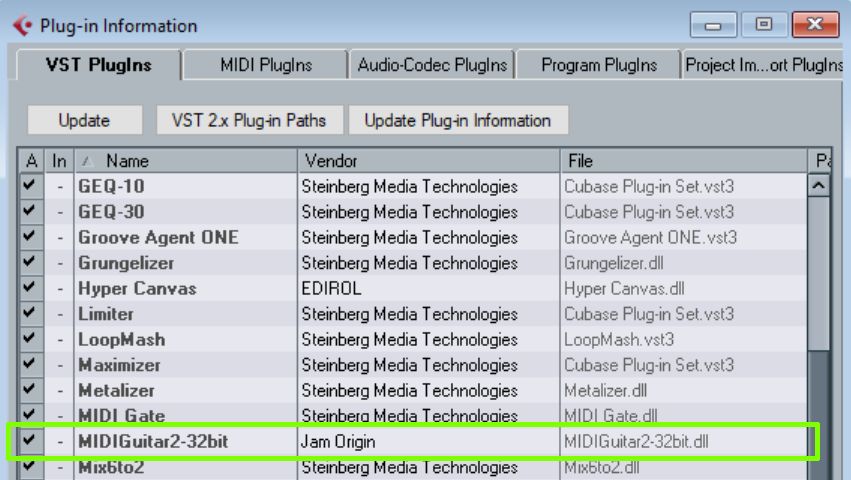The image size is (851, 480).
Task: Select the Program PlugIns tab
Action: click(598, 65)
